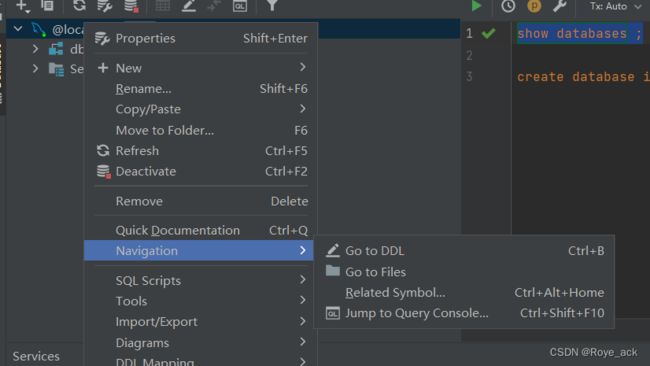Click the show databases line in editor
The height and width of the screenshot is (366, 650).
point(579,33)
